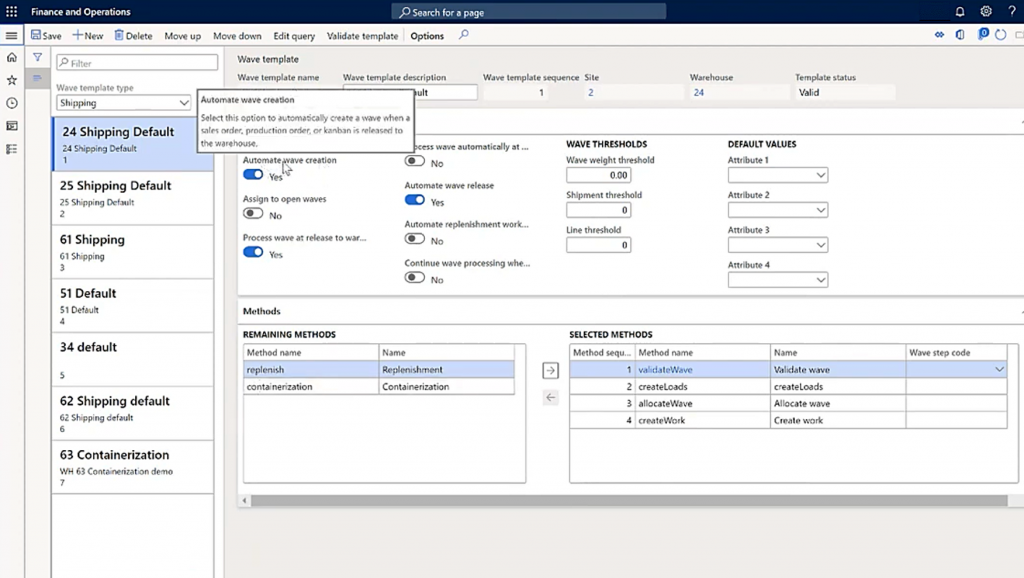Screen dimensions: 1024x578
Task: Click Validate template in action bar
Action: [x=362, y=36]
